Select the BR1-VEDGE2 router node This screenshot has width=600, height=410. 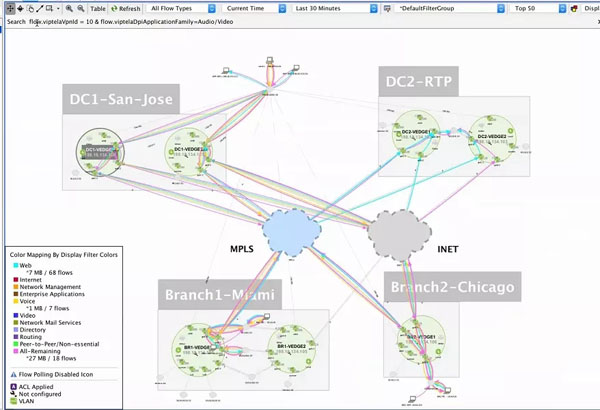tap(292, 349)
